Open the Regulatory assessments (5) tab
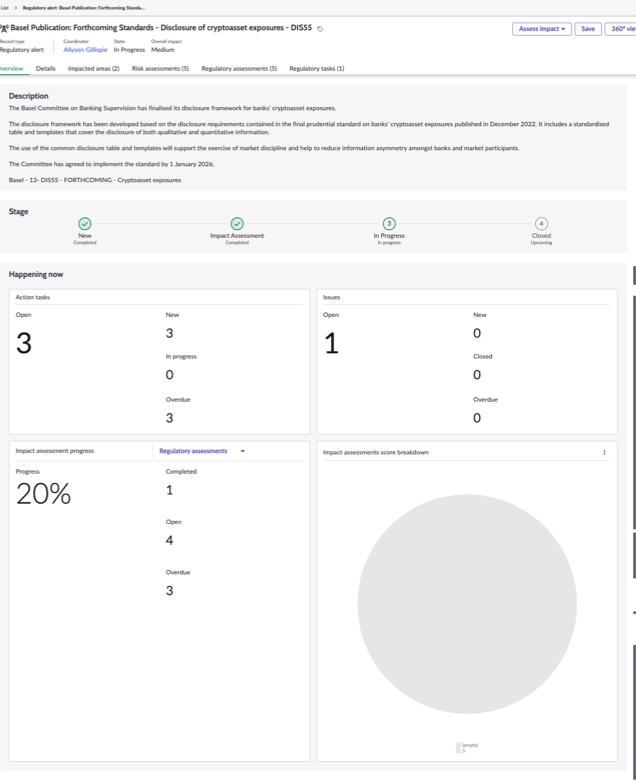Image resolution: width=636 pixels, height=781 pixels. coord(239,69)
